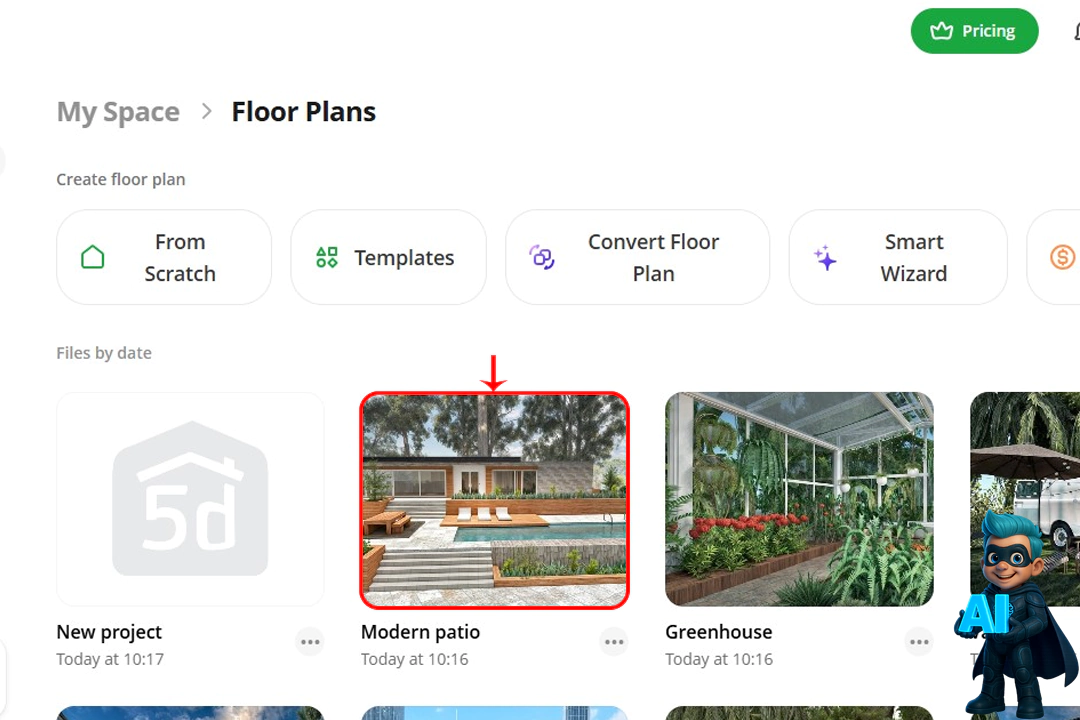Open the Modern patio project thumbnail

point(494,499)
